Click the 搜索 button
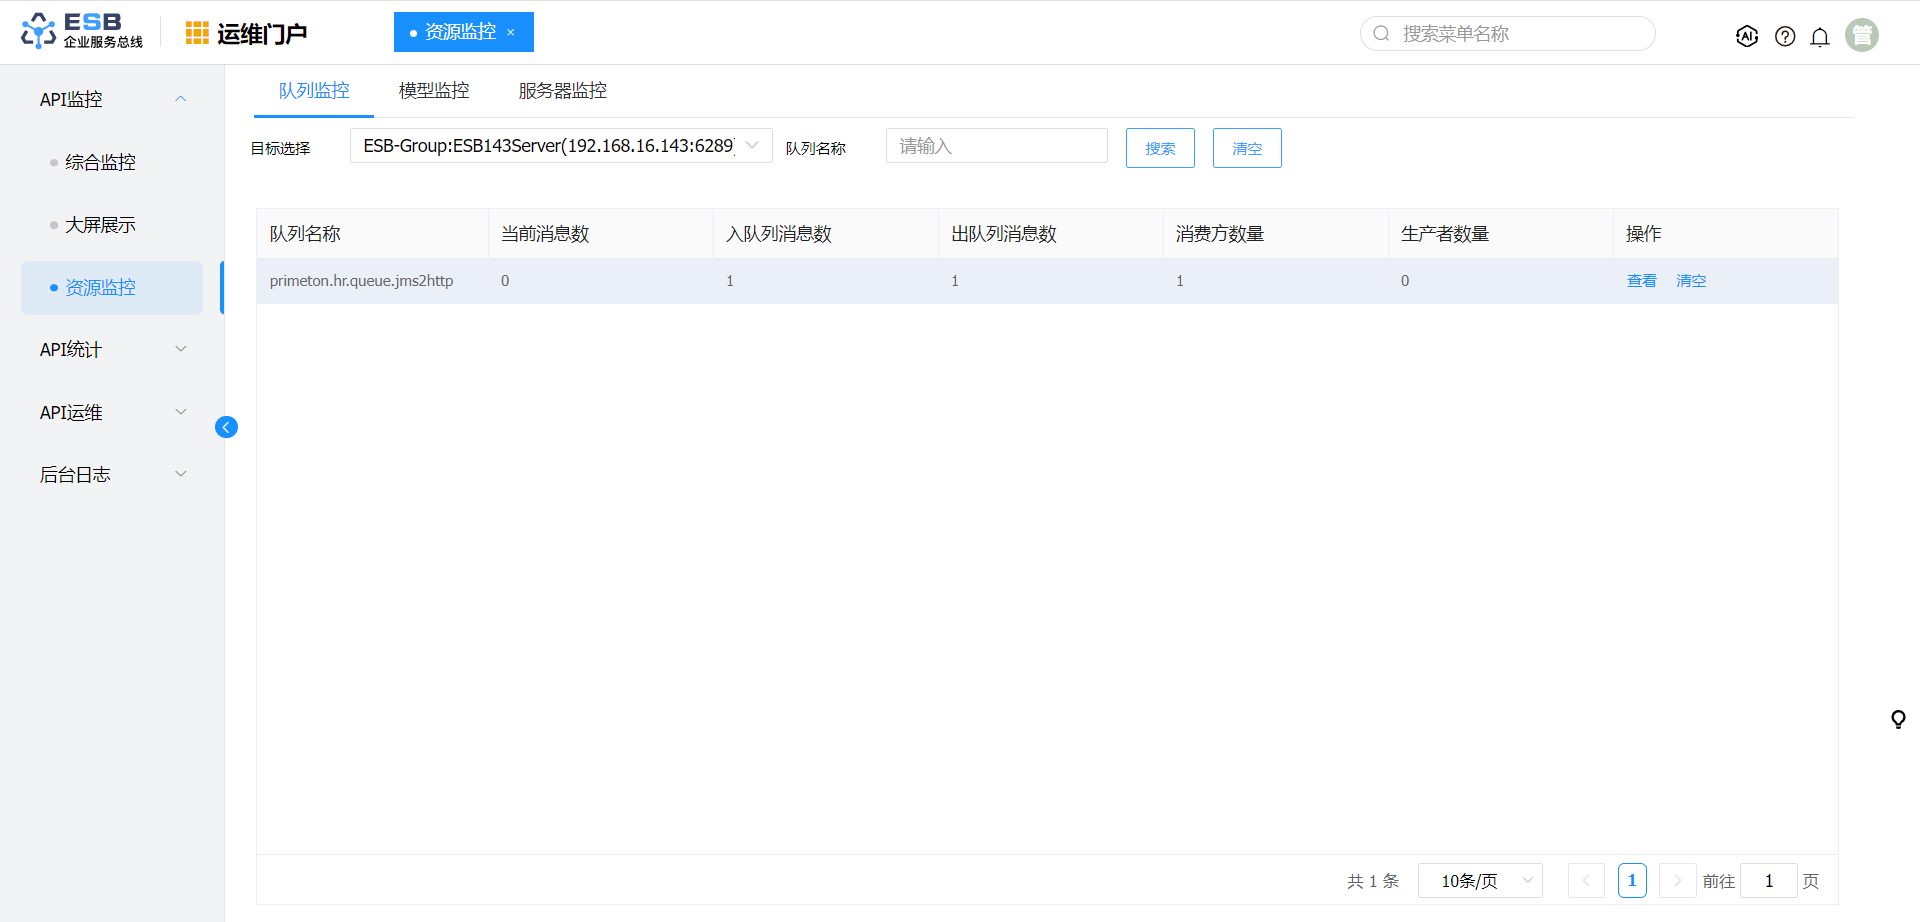Viewport: 1920px width, 922px height. 1160,148
